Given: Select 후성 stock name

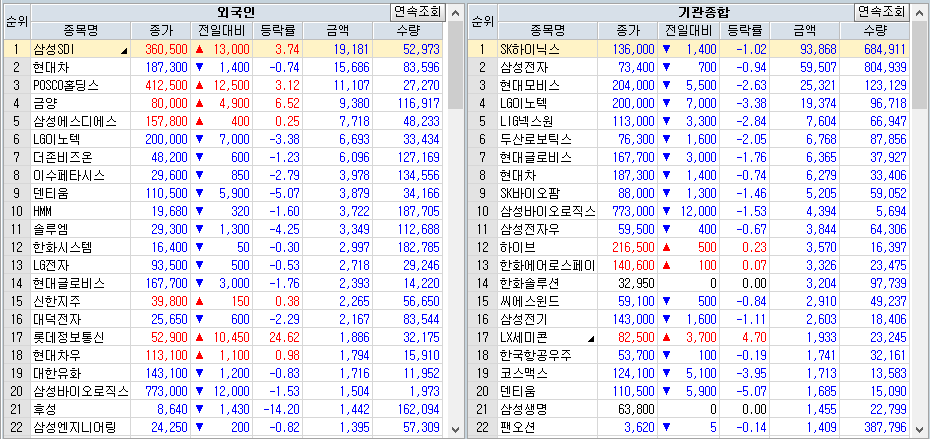Looking at the screenshot, I should tap(45, 411).
